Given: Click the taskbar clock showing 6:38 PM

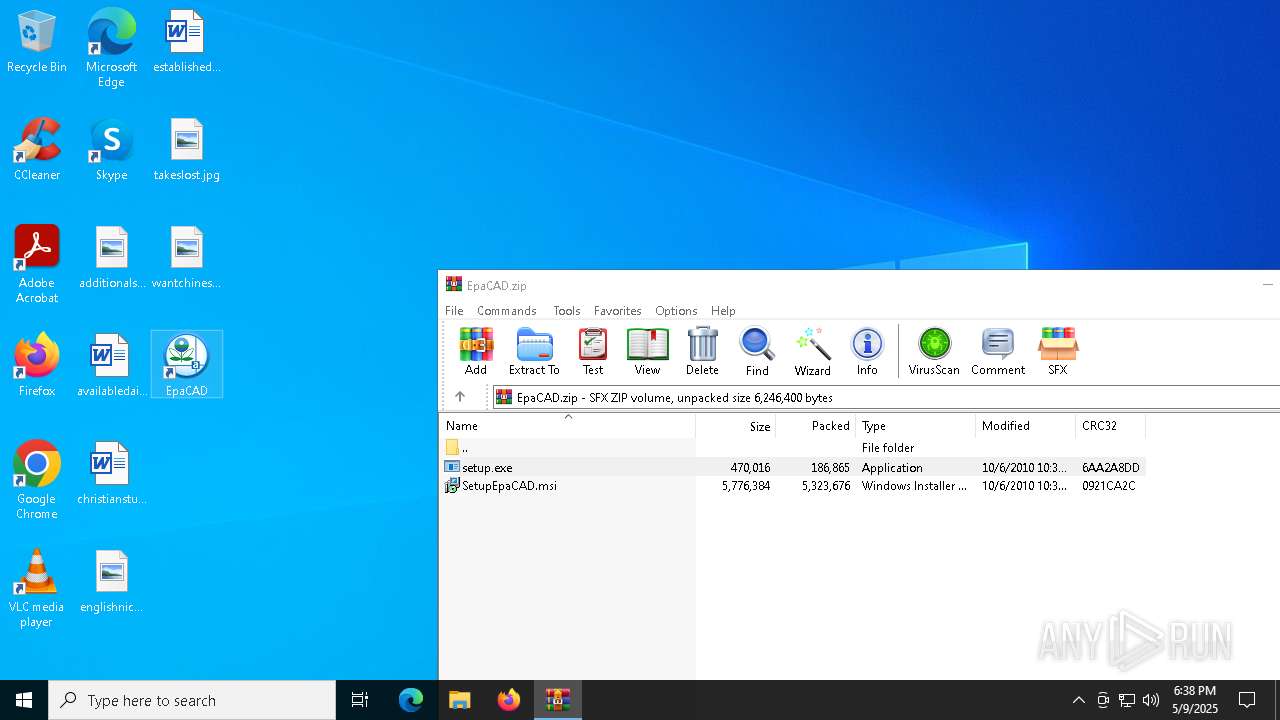Looking at the screenshot, I should click(x=1195, y=700).
